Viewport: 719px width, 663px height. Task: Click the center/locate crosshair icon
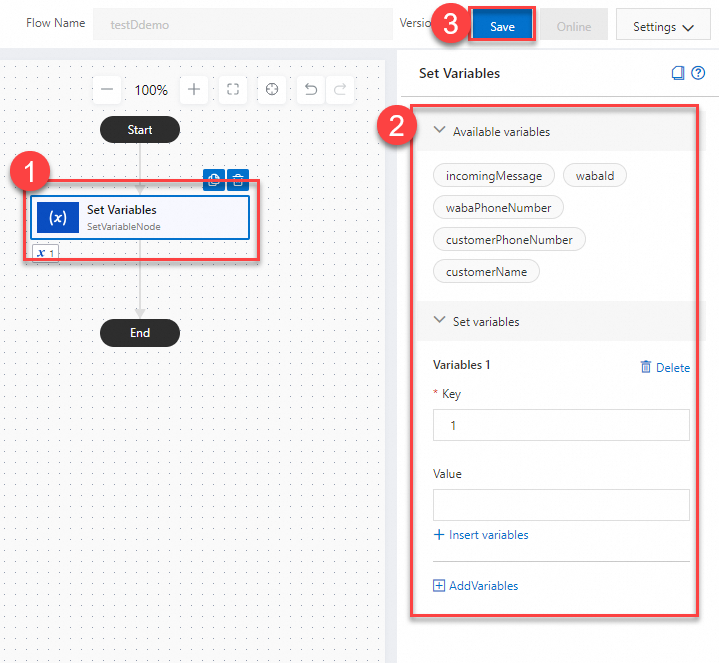(x=272, y=89)
